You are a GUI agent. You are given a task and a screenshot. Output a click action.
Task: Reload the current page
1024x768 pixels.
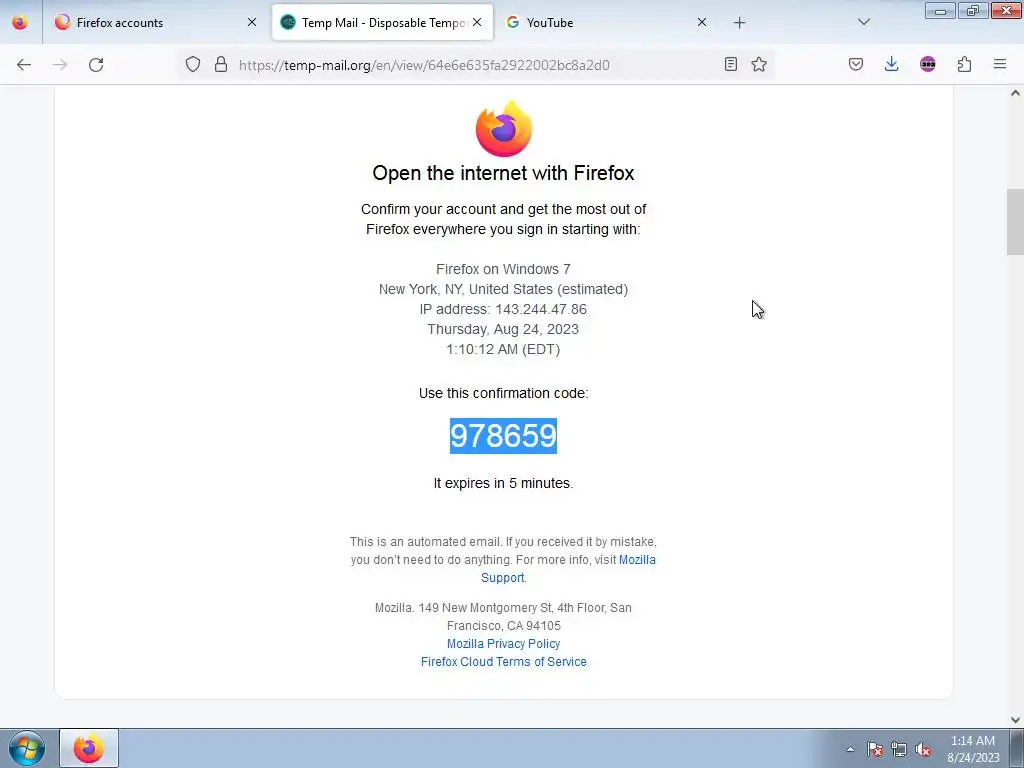(x=96, y=65)
